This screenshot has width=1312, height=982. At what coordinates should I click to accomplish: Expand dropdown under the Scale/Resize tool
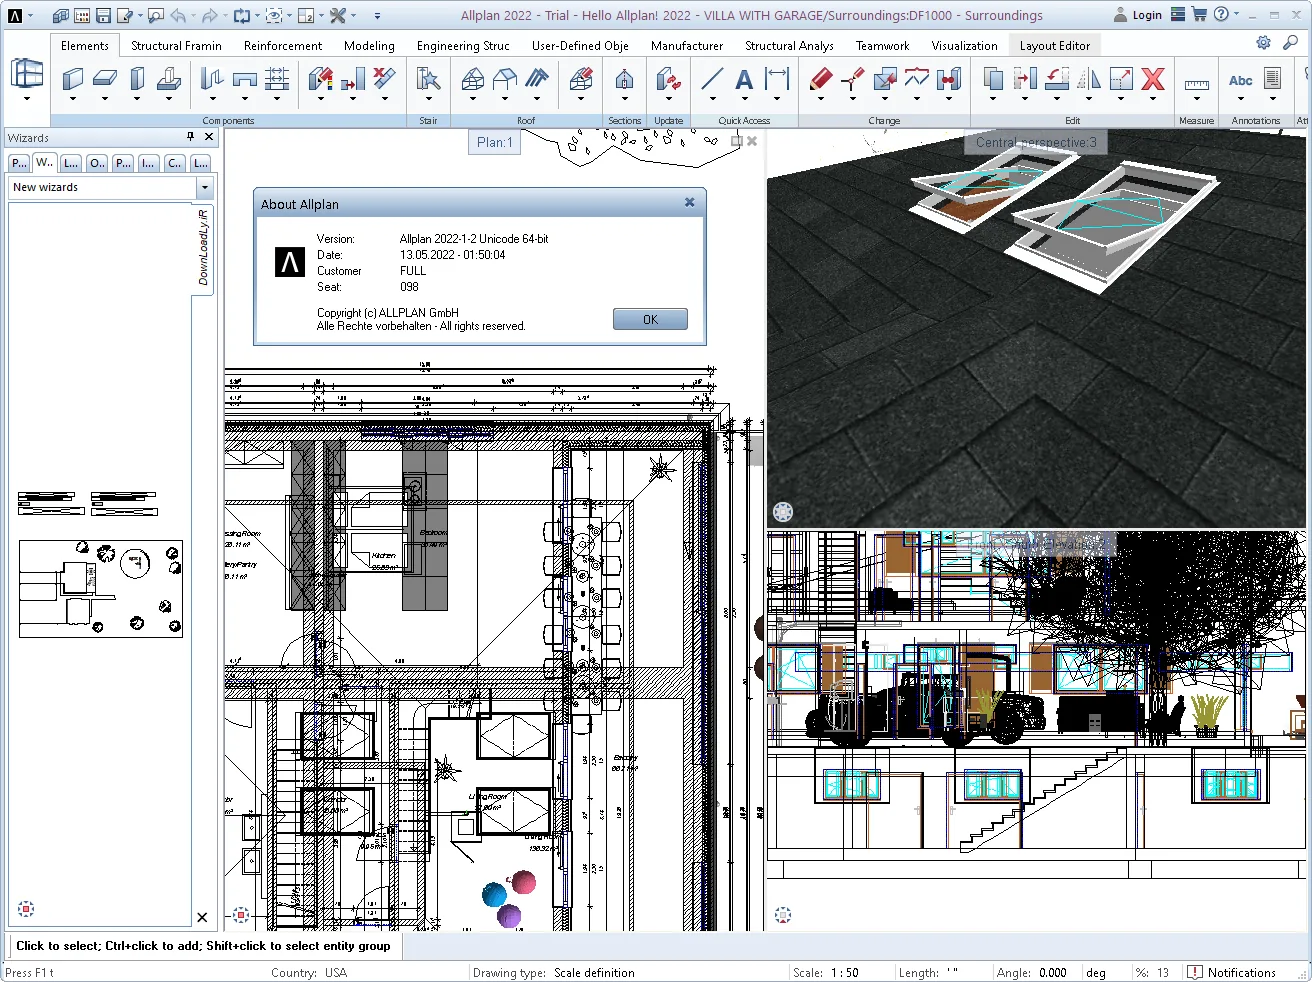1121,99
